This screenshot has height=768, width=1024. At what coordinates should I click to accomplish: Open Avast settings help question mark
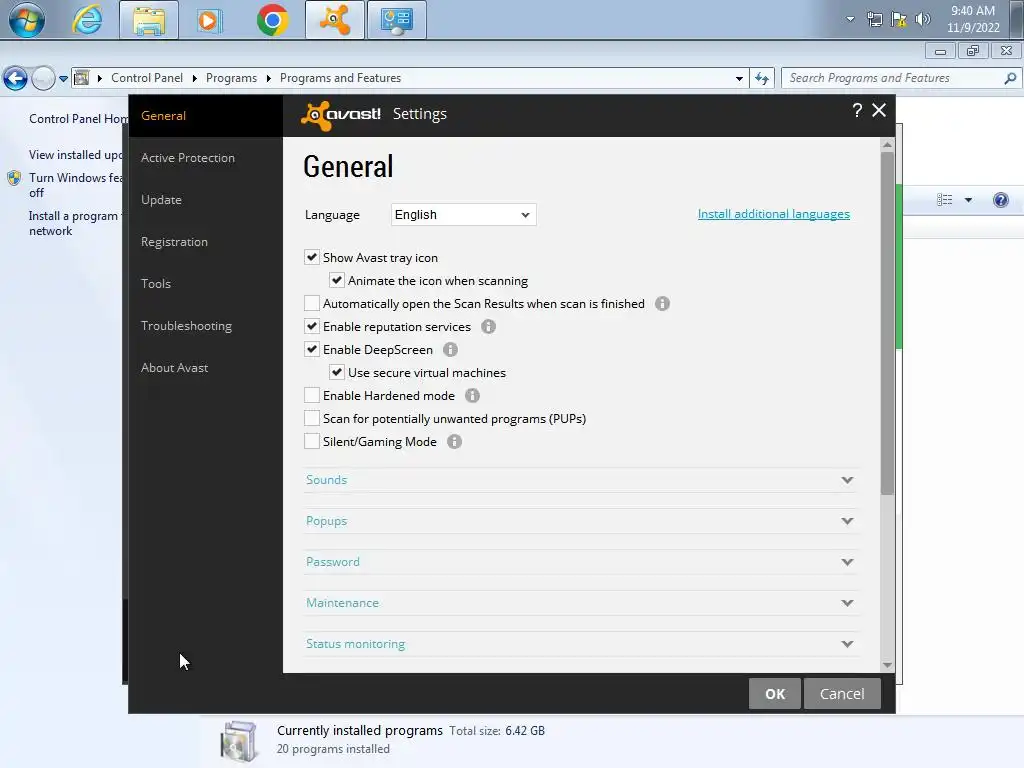pos(857,110)
